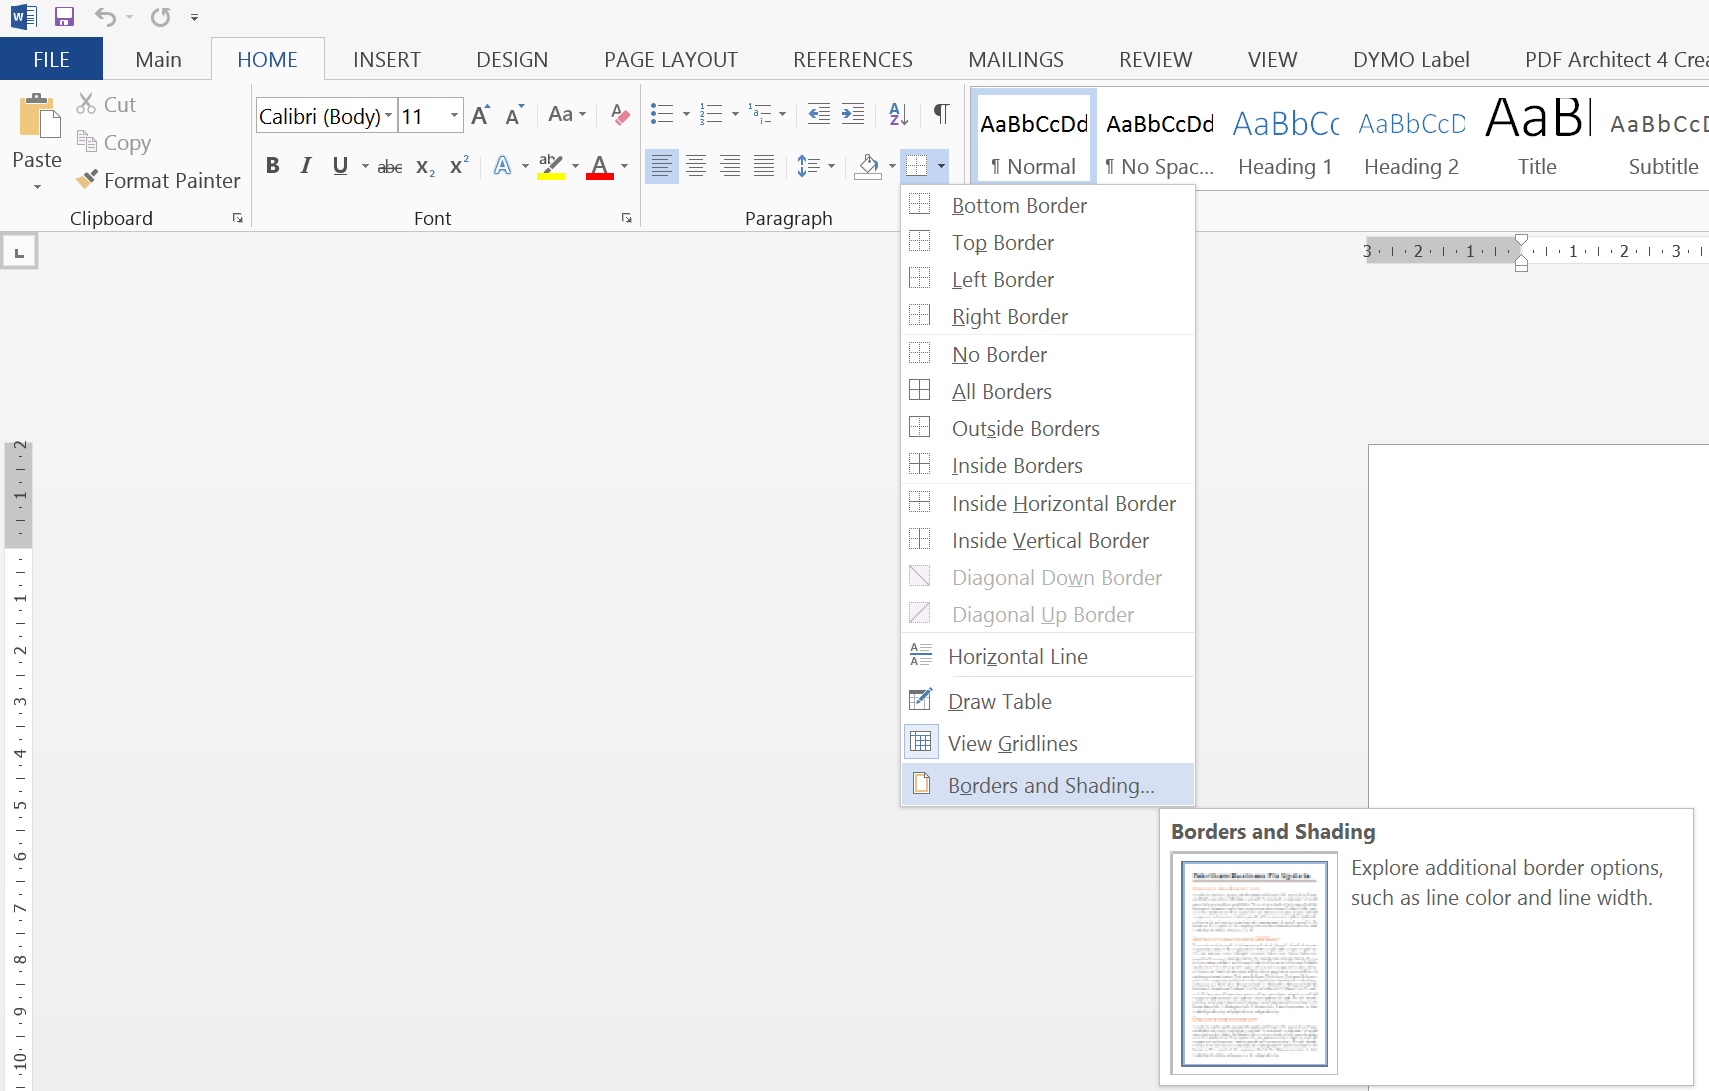Screen dimensions: 1709x1091
Task: Switch to the INSERT tab
Action: [386, 59]
